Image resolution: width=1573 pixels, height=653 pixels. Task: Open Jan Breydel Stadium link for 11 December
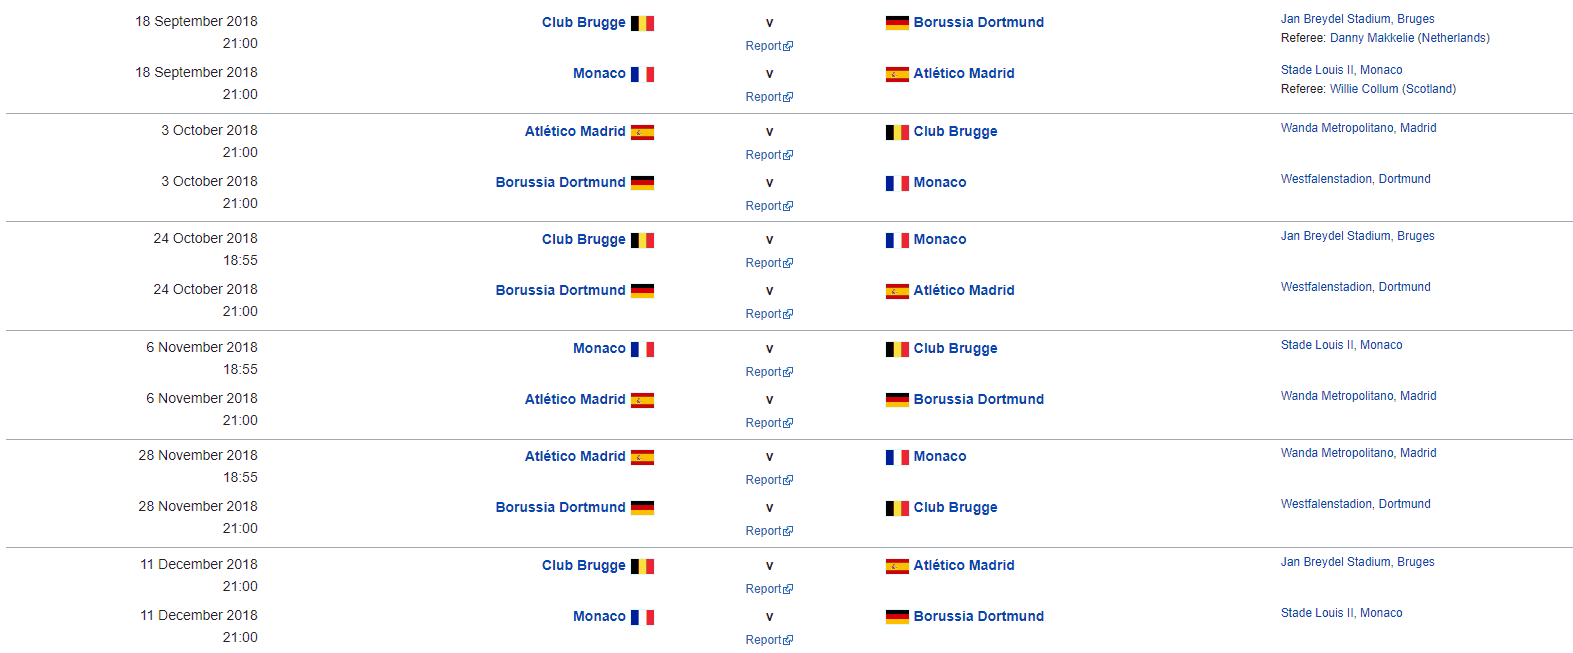(x=1357, y=562)
